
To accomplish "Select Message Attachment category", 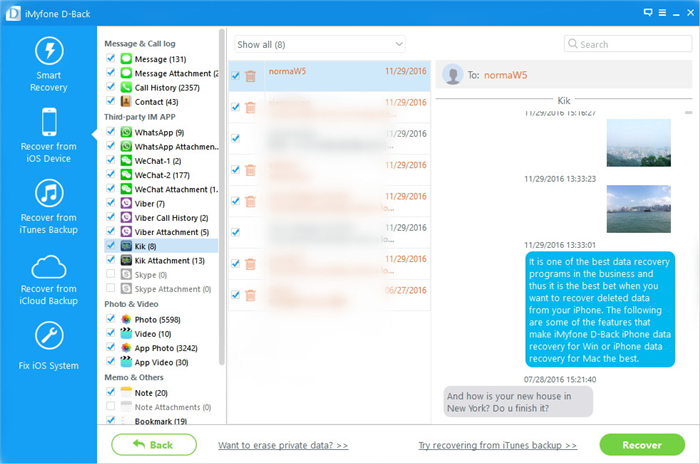I will click(176, 73).
